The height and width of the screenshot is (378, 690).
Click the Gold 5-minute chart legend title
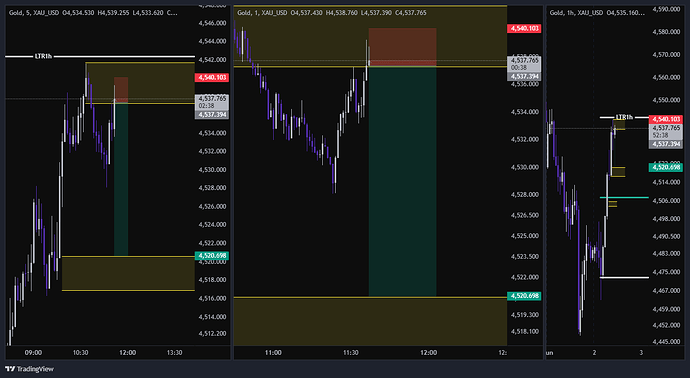[34, 13]
